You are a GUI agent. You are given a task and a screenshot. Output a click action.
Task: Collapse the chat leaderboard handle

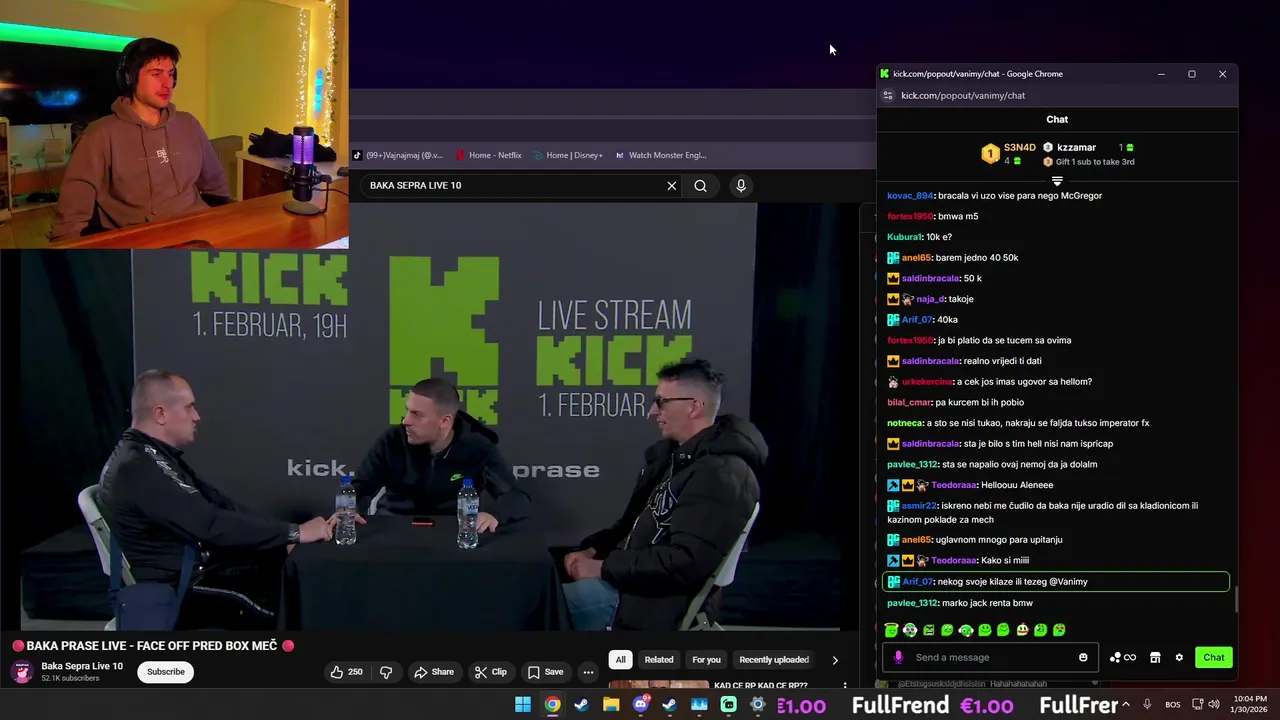point(1057,181)
